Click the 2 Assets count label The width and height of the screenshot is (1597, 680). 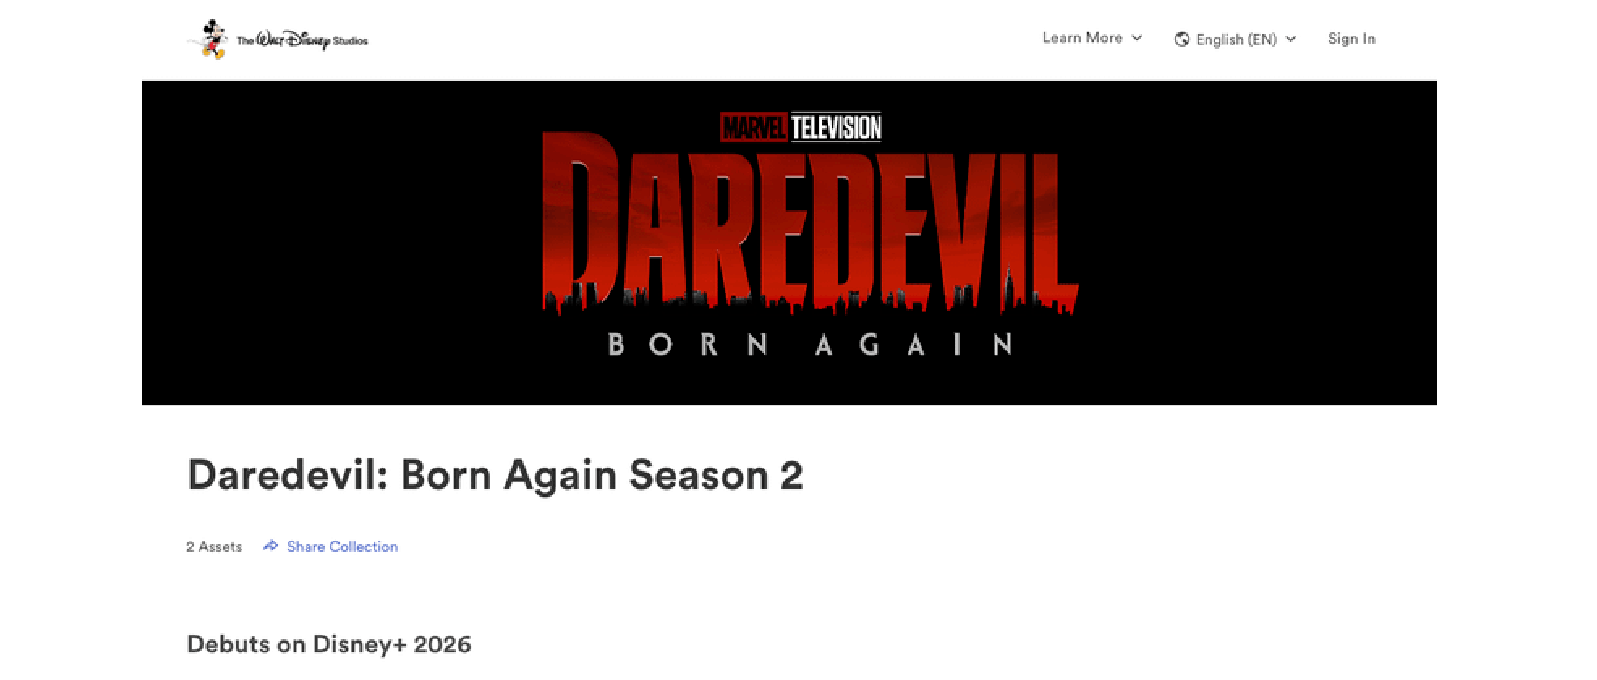pyautogui.click(x=214, y=546)
